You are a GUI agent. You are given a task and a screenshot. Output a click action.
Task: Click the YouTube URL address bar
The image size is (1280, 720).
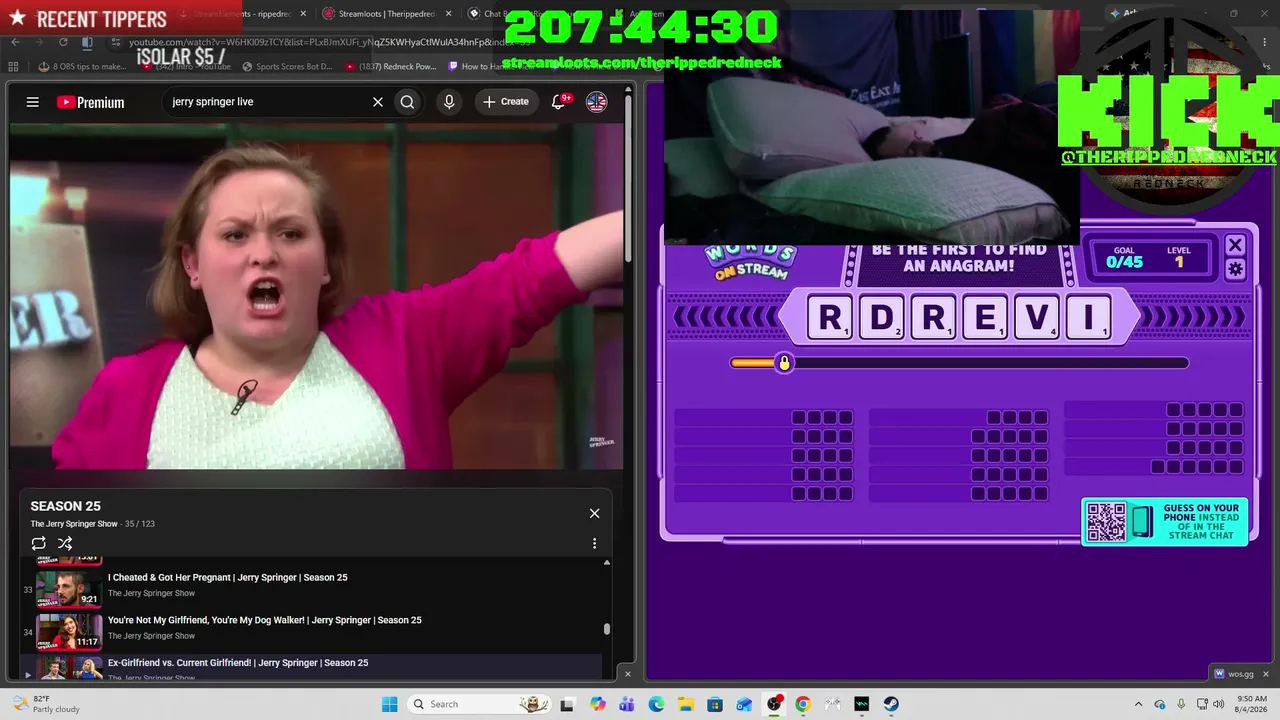pos(330,42)
